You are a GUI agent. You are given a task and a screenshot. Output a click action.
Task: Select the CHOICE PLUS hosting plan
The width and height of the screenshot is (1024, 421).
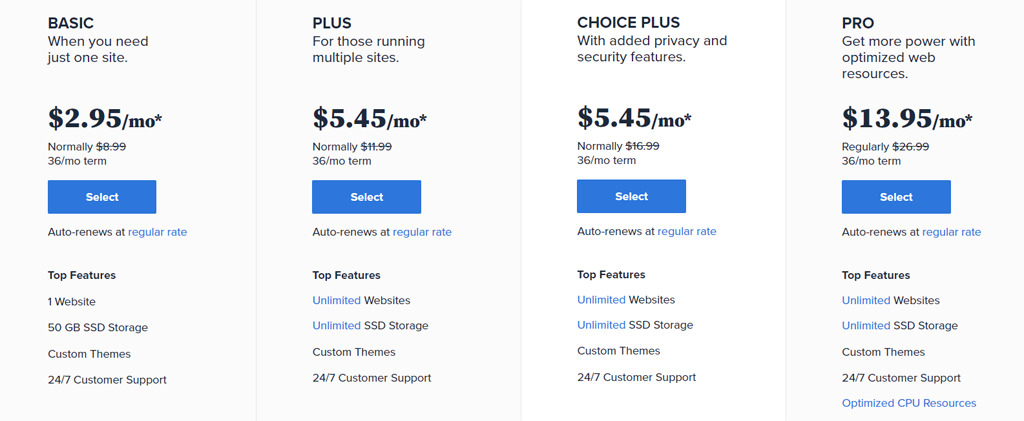pyautogui.click(x=632, y=196)
